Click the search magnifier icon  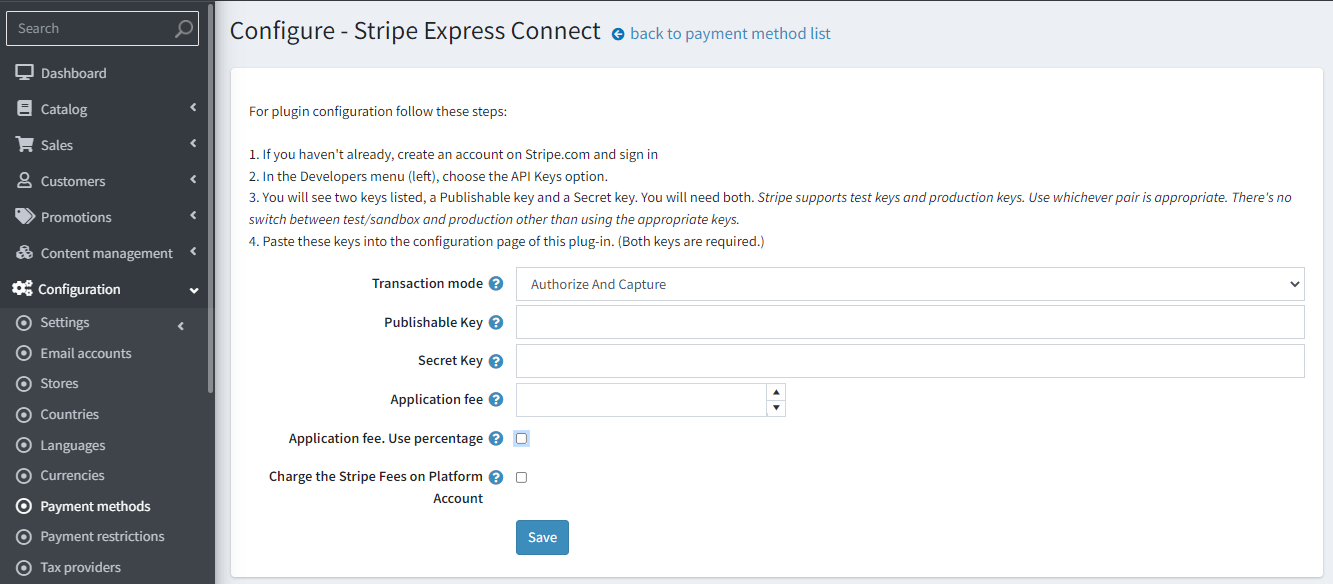183,29
